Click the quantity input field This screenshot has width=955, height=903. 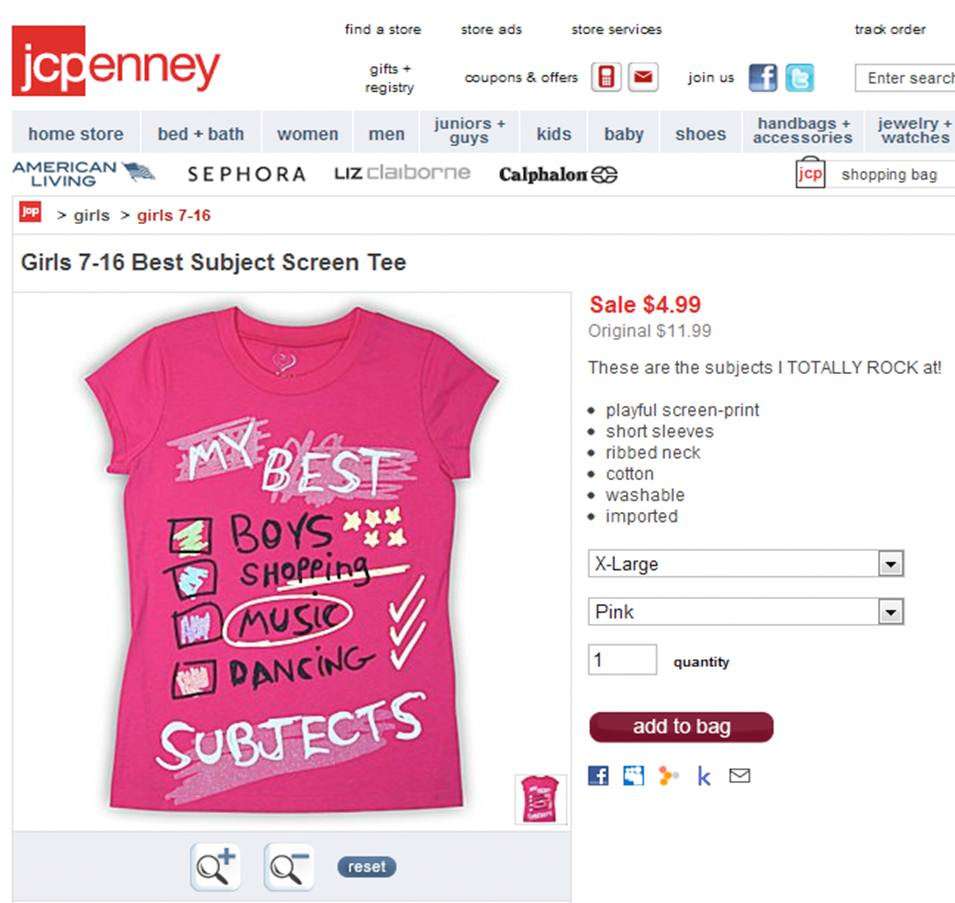click(x=622, y=659)
